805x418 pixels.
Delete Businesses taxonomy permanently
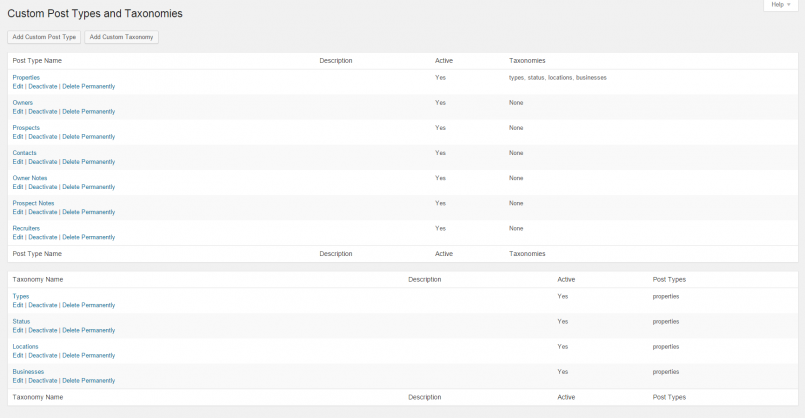[89, 381]
